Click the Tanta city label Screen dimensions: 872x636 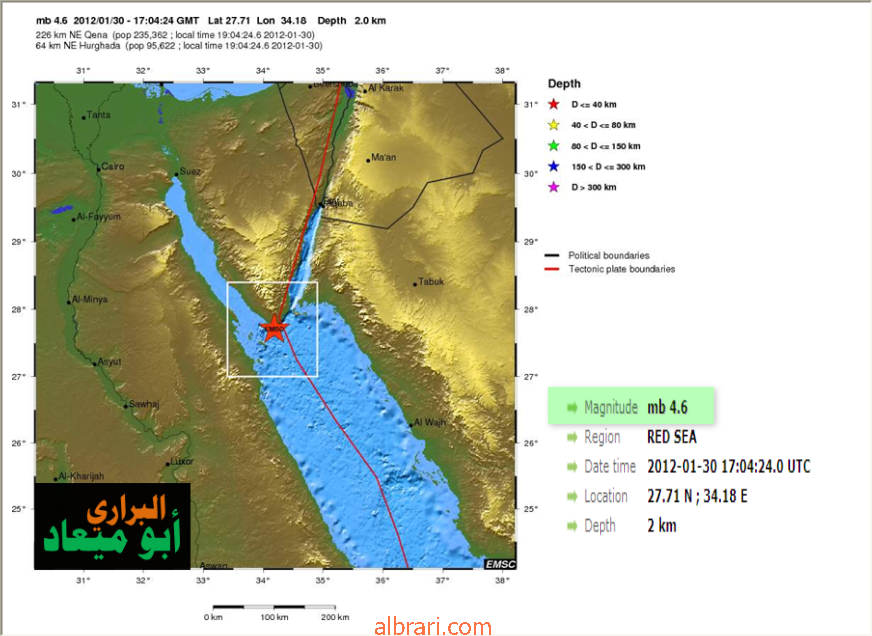[x=98, y=115]
